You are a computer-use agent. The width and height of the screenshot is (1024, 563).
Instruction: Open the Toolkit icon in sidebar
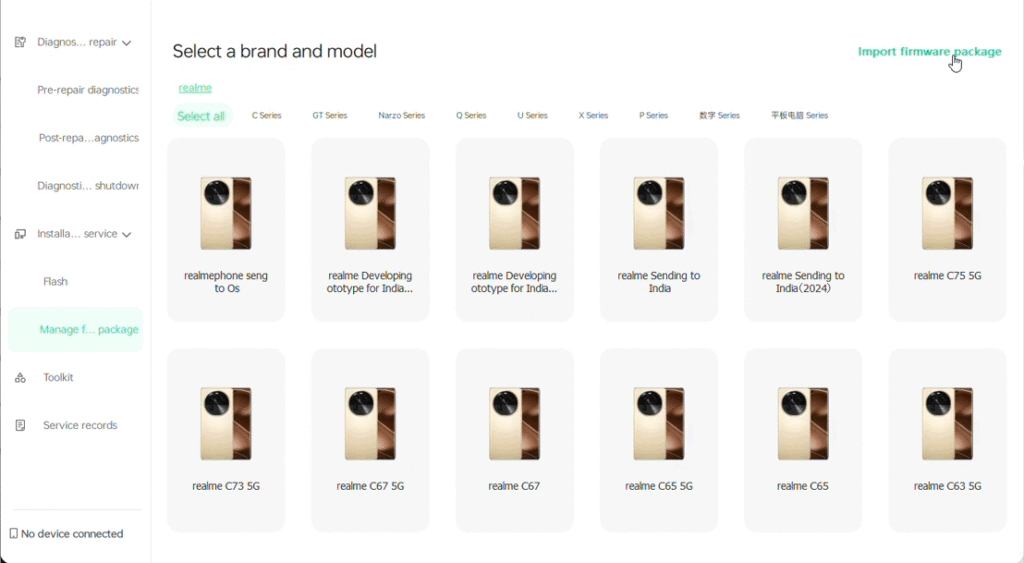20,378
